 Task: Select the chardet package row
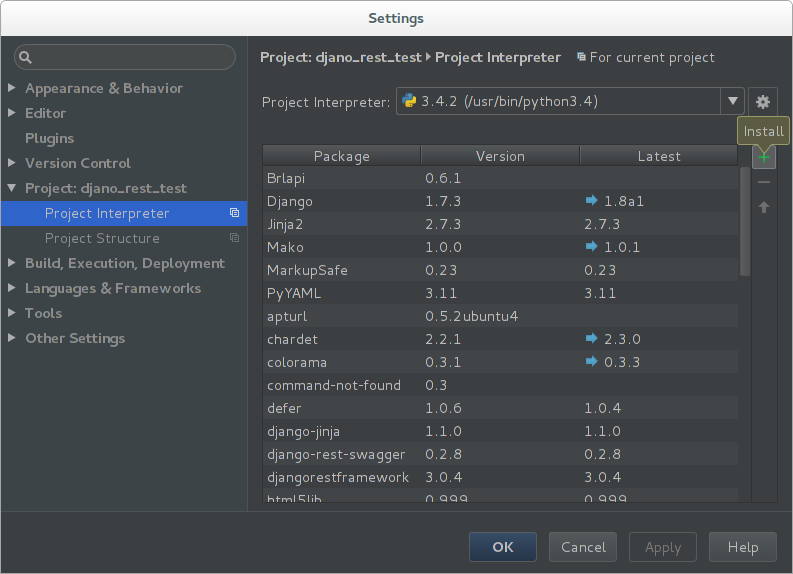coord(500,339)
